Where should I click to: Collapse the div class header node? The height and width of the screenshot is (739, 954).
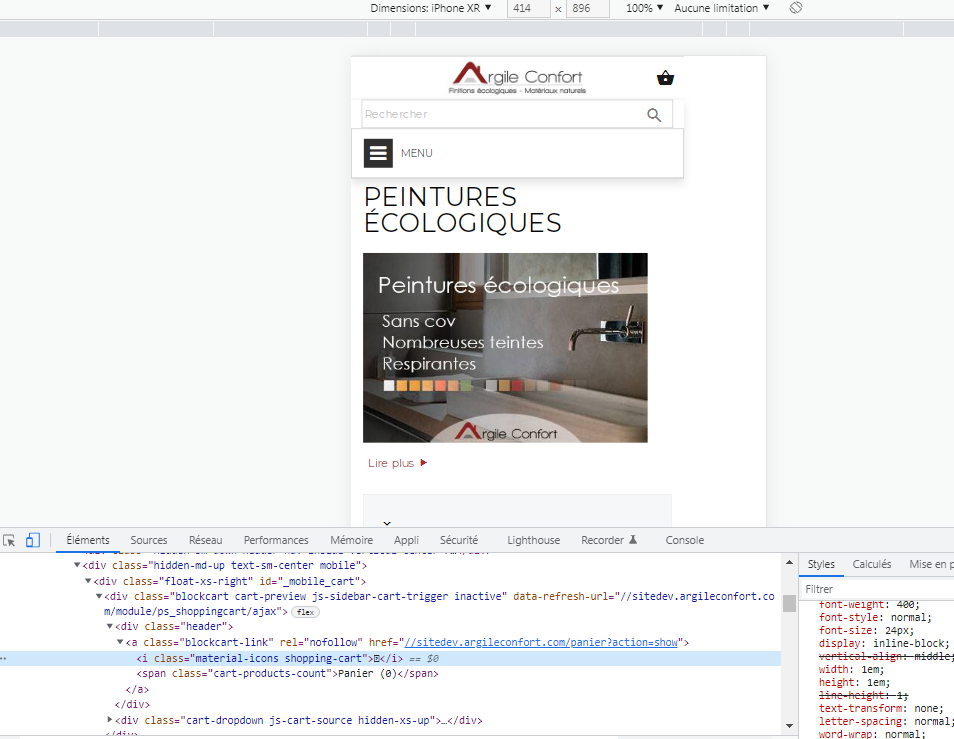[110, 626]
